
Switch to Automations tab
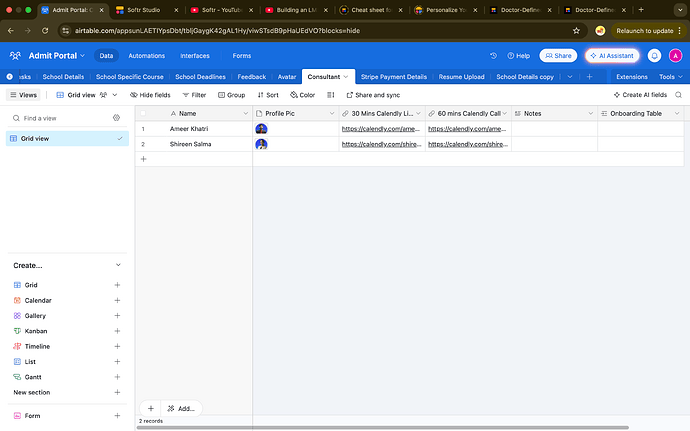147,55
